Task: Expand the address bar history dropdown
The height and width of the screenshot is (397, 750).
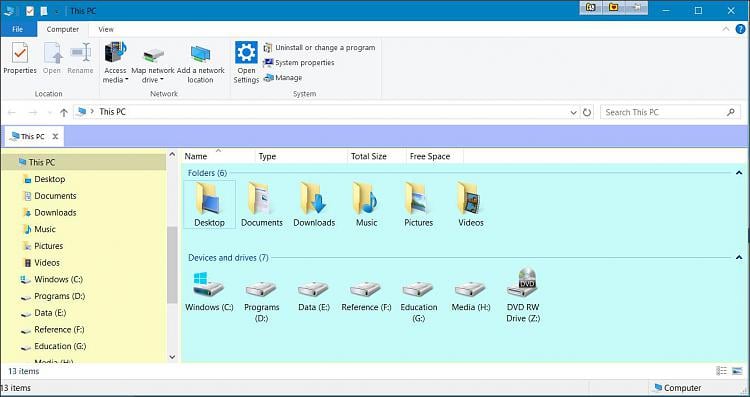Action: [573, 112]
